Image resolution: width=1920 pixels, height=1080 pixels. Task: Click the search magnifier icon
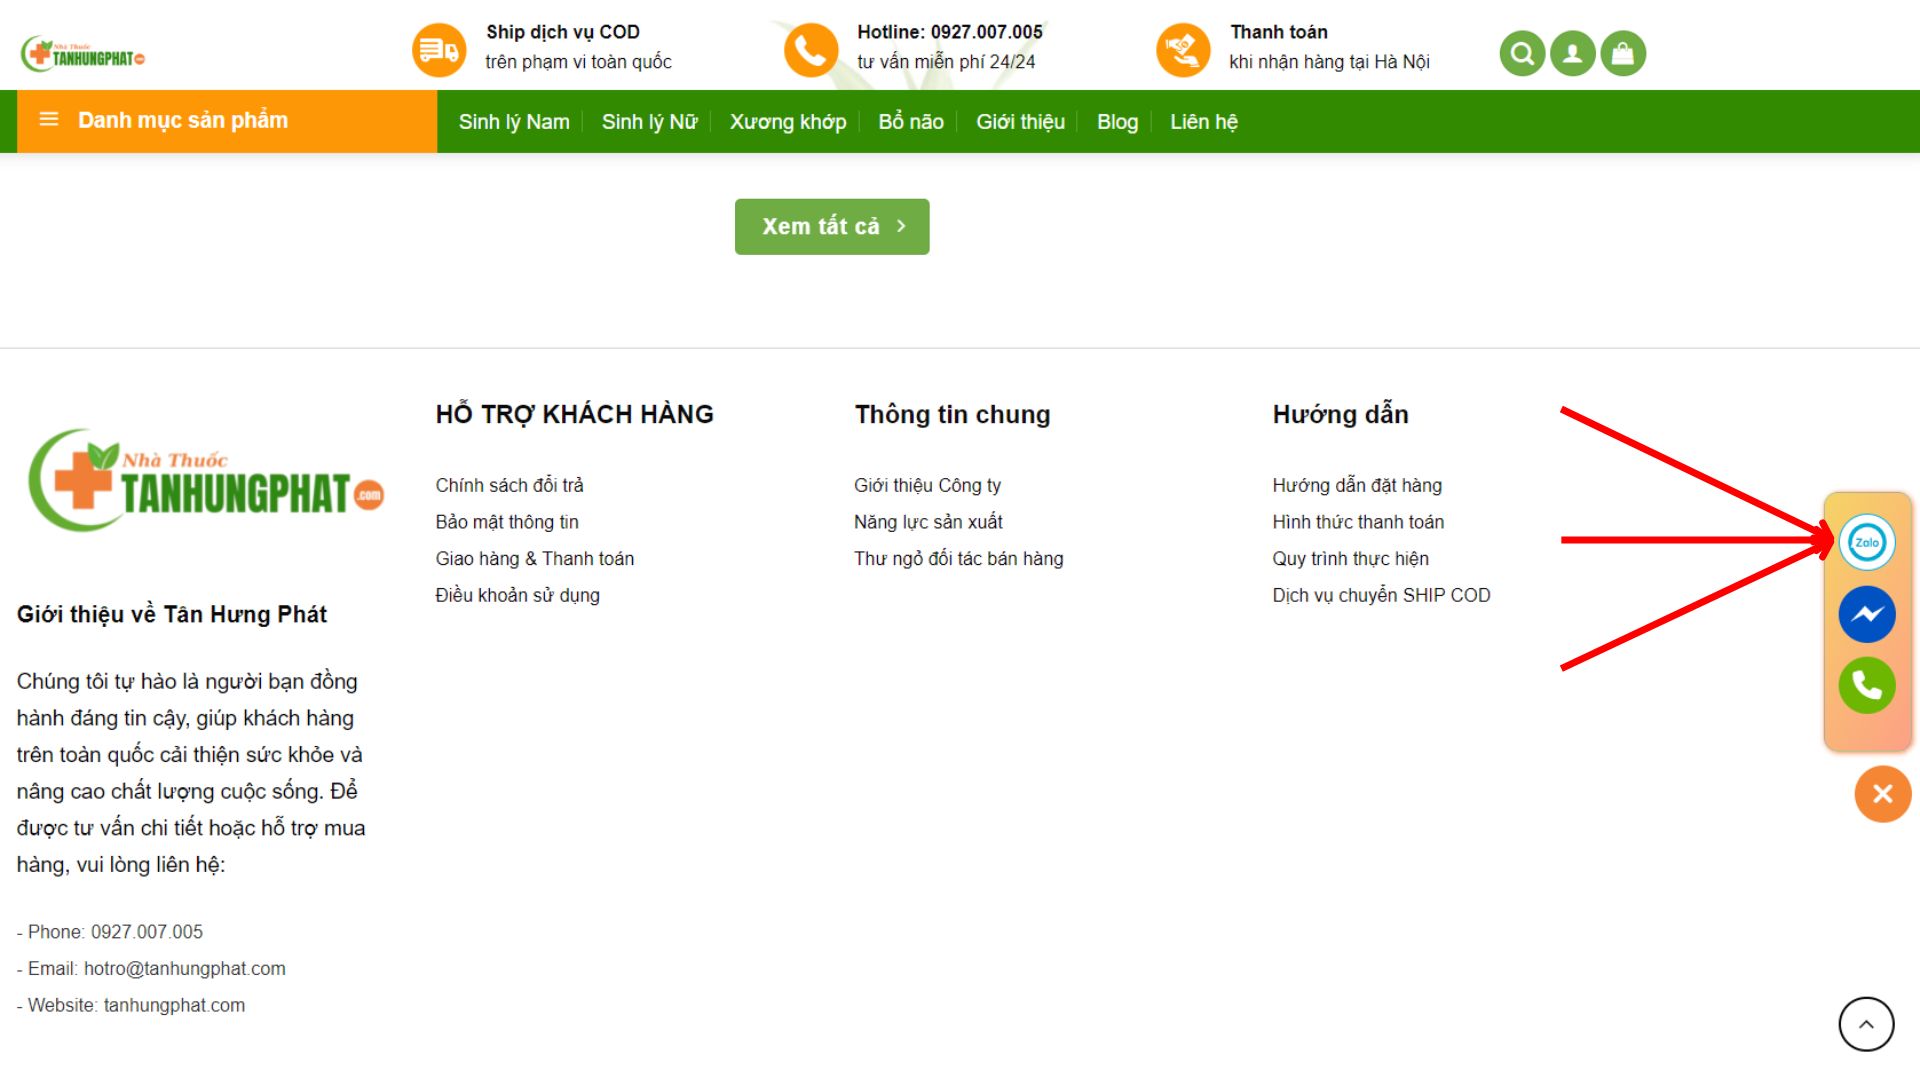pos(1522,53)
